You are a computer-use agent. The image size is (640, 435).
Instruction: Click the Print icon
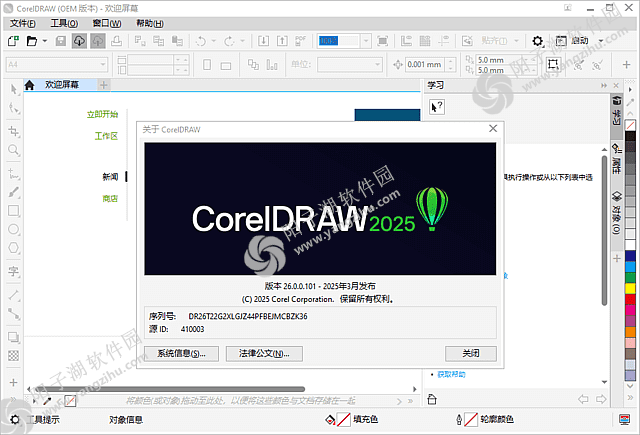pyautogui.click(x=116, y=41)
